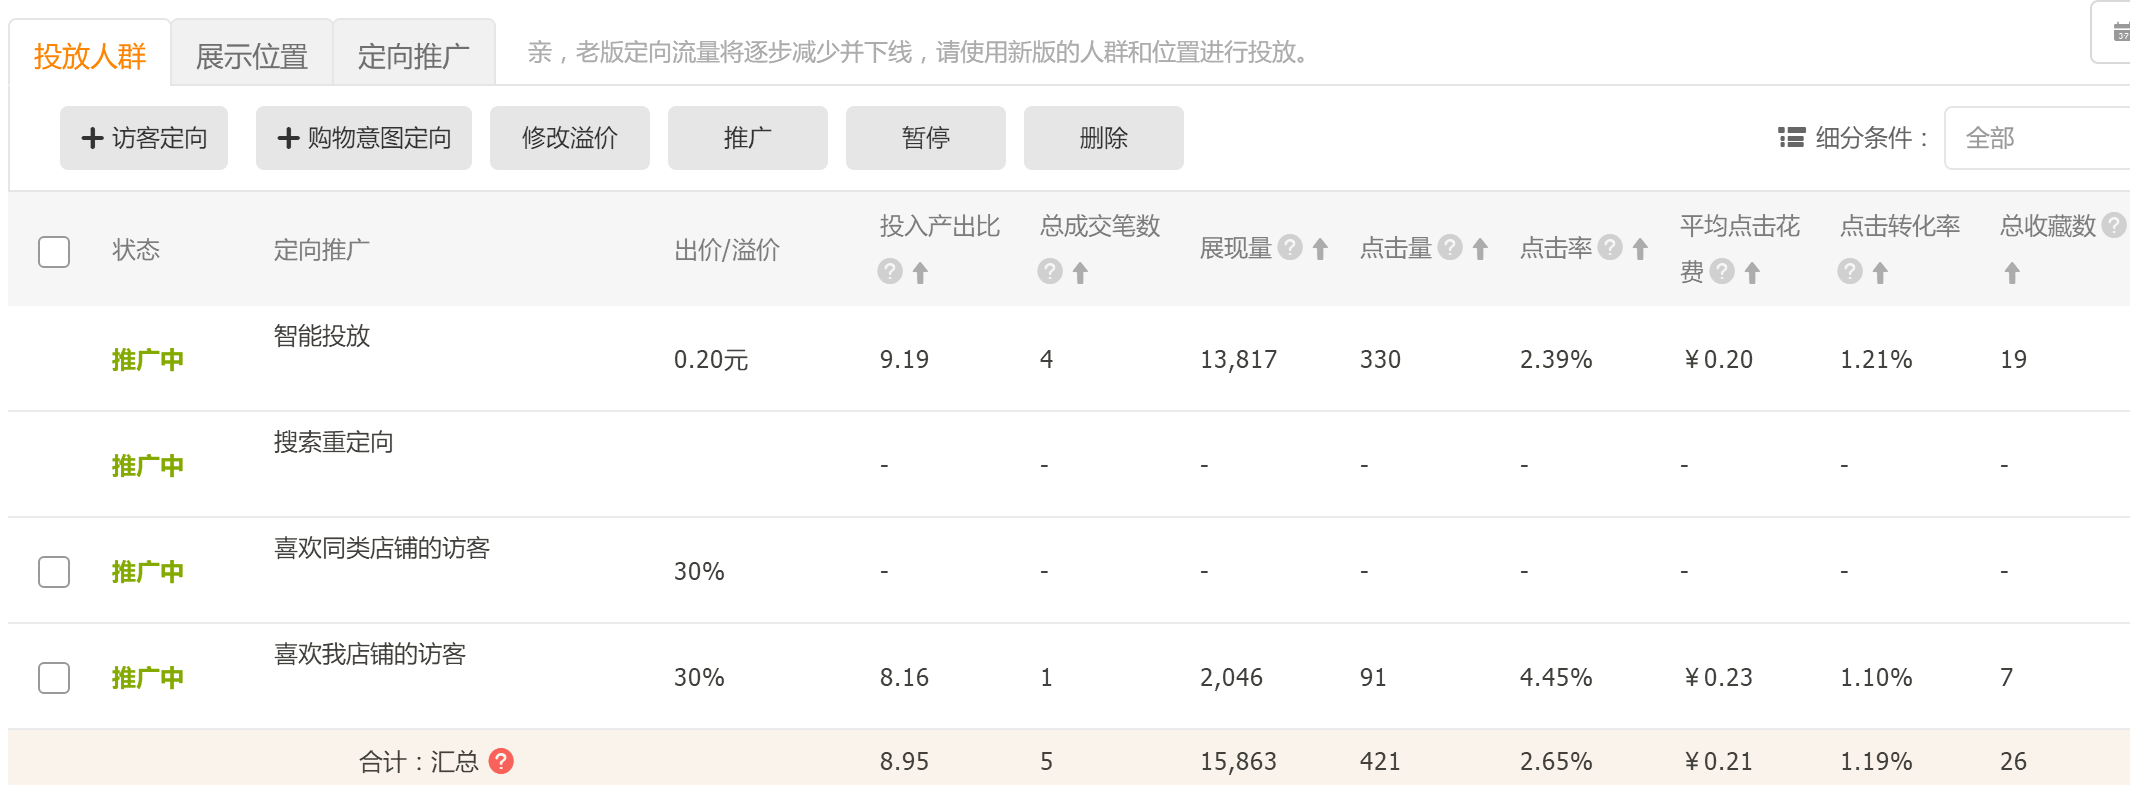Check the 喜欢同类店铺的访客 row checkbox
This screenshot has width=2130, height=785.
click(54, 572)
